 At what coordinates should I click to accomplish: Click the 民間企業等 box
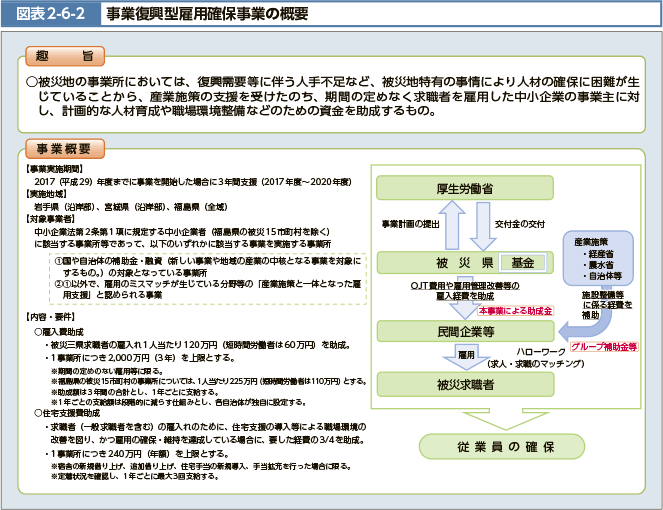(463, 330)
